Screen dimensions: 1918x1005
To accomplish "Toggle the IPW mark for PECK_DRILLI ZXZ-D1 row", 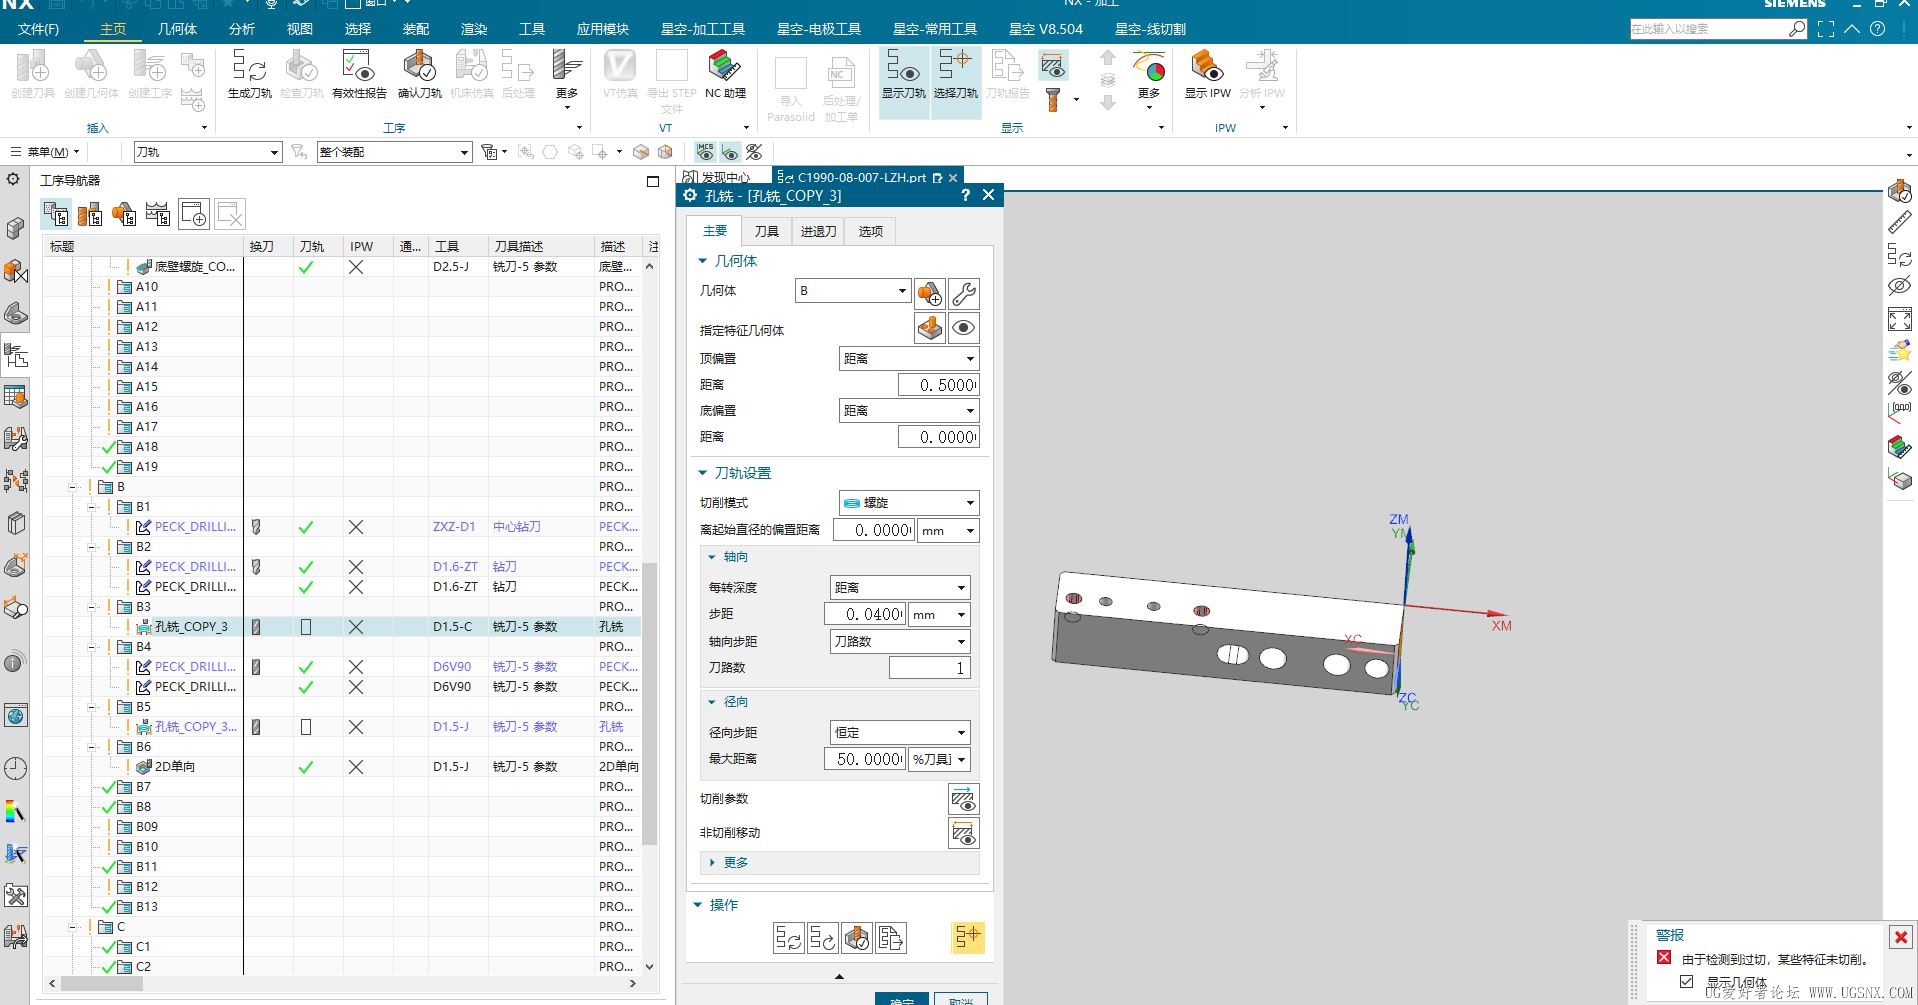I will [356, 527].
